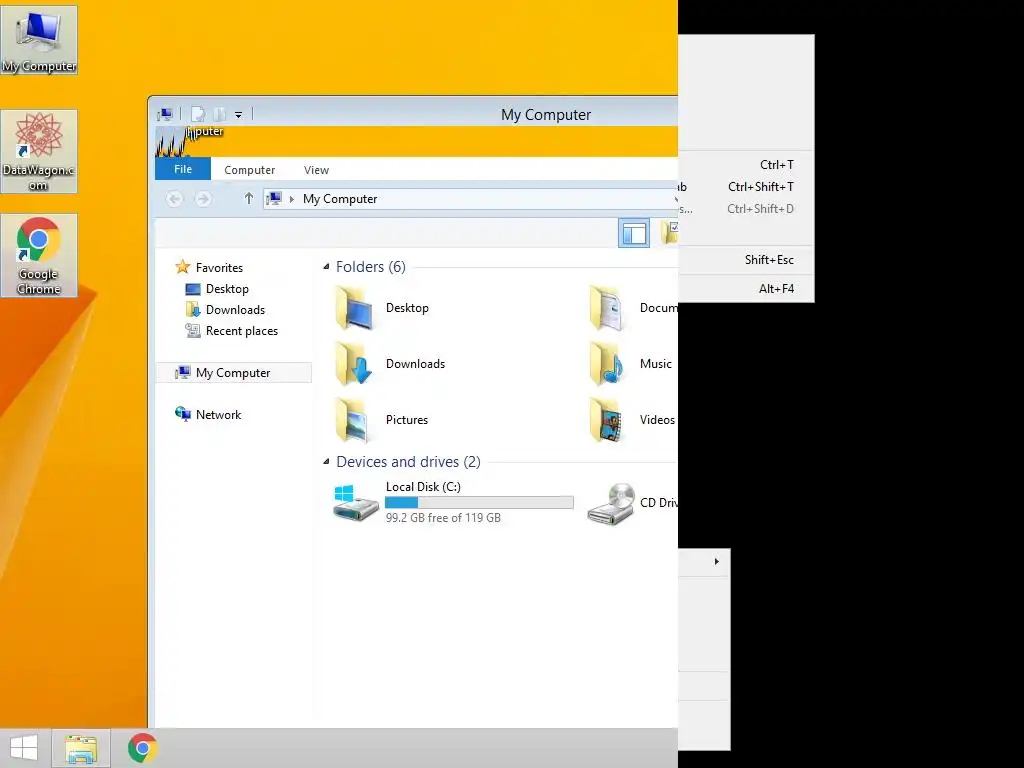This screenshot has height=768, width=1024.
Task: Click the New folder quick access icon
Action: [x=220, y=115]
